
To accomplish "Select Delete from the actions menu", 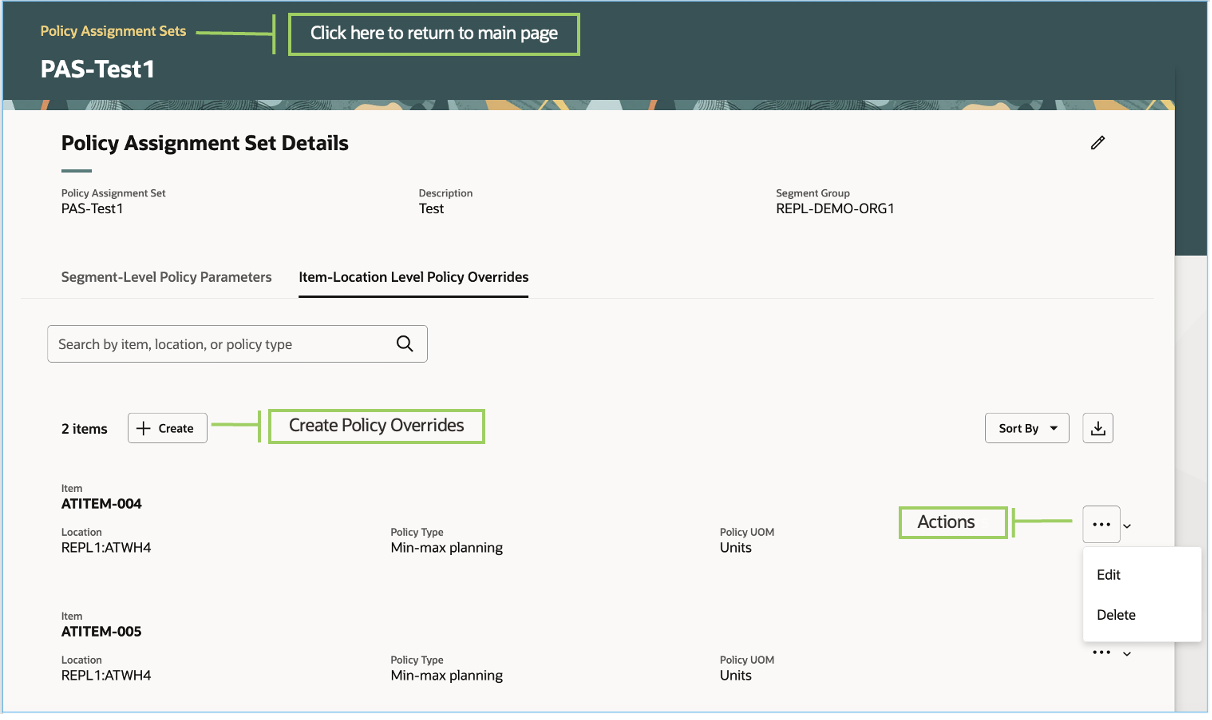I will pos(1115,614).
